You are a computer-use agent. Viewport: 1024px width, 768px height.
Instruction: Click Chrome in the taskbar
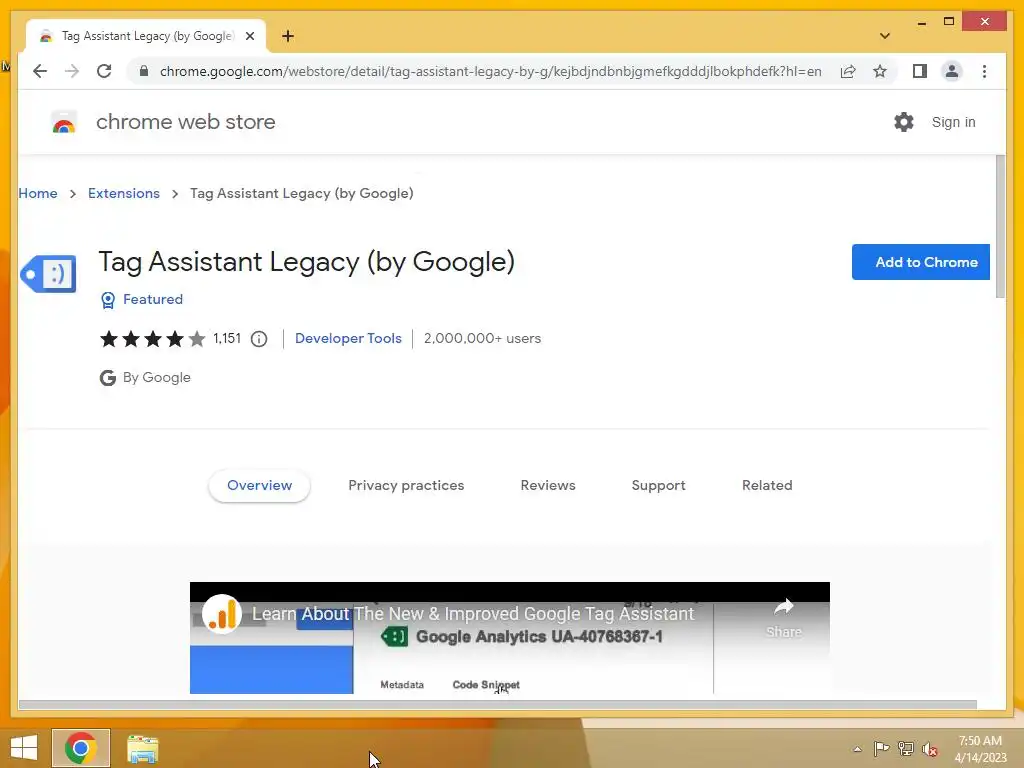[x=81, y=748]
